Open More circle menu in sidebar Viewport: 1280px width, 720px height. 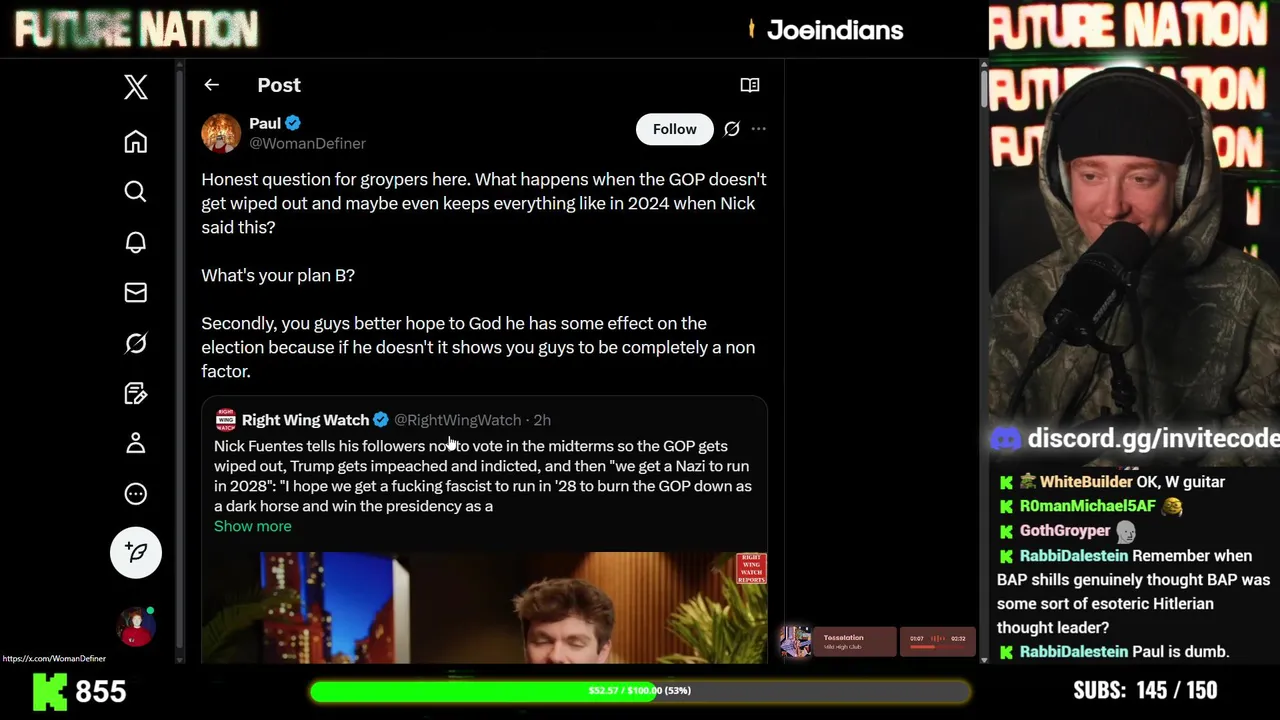coord(136,494)
